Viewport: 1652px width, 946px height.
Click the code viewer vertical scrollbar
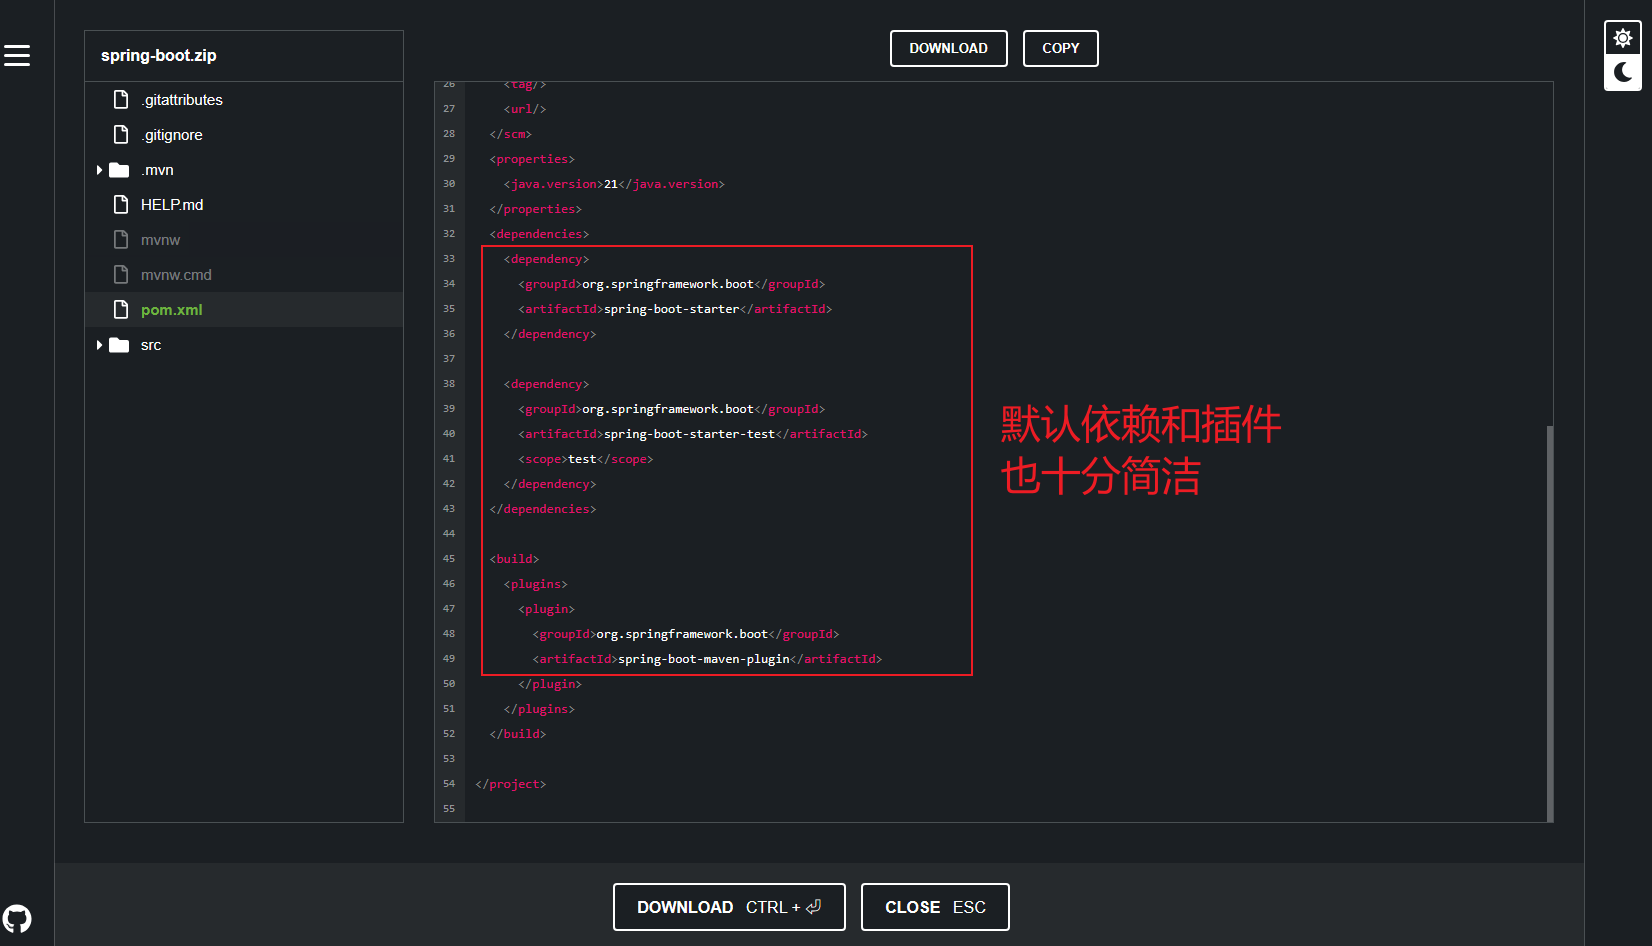tap(1549, 623)
